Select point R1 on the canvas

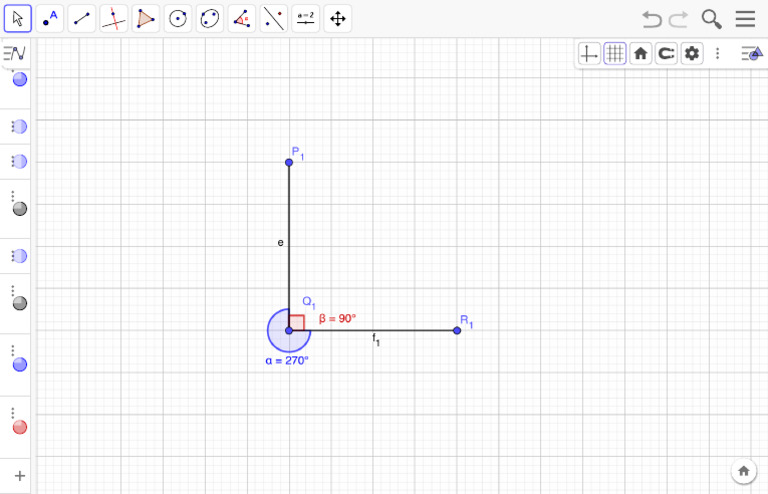point(457,330)
